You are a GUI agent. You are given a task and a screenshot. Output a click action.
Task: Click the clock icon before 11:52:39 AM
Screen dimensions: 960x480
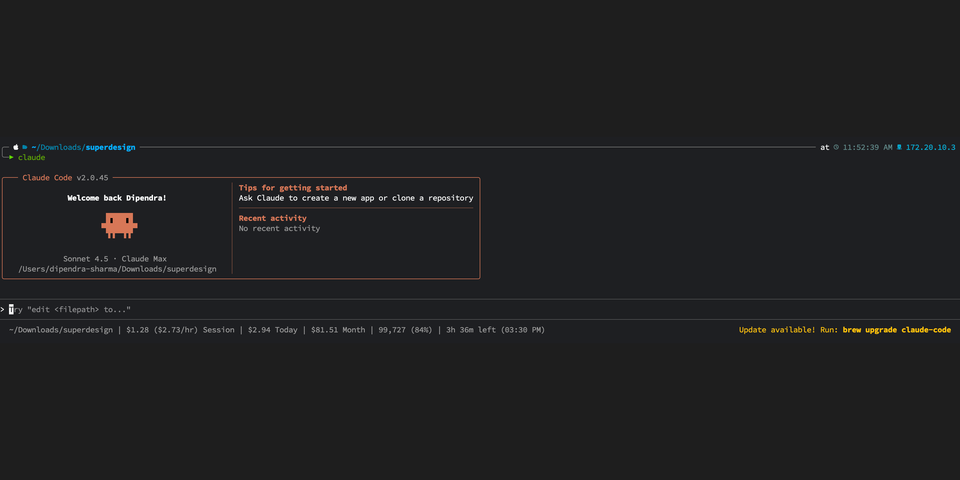point(836,148)
